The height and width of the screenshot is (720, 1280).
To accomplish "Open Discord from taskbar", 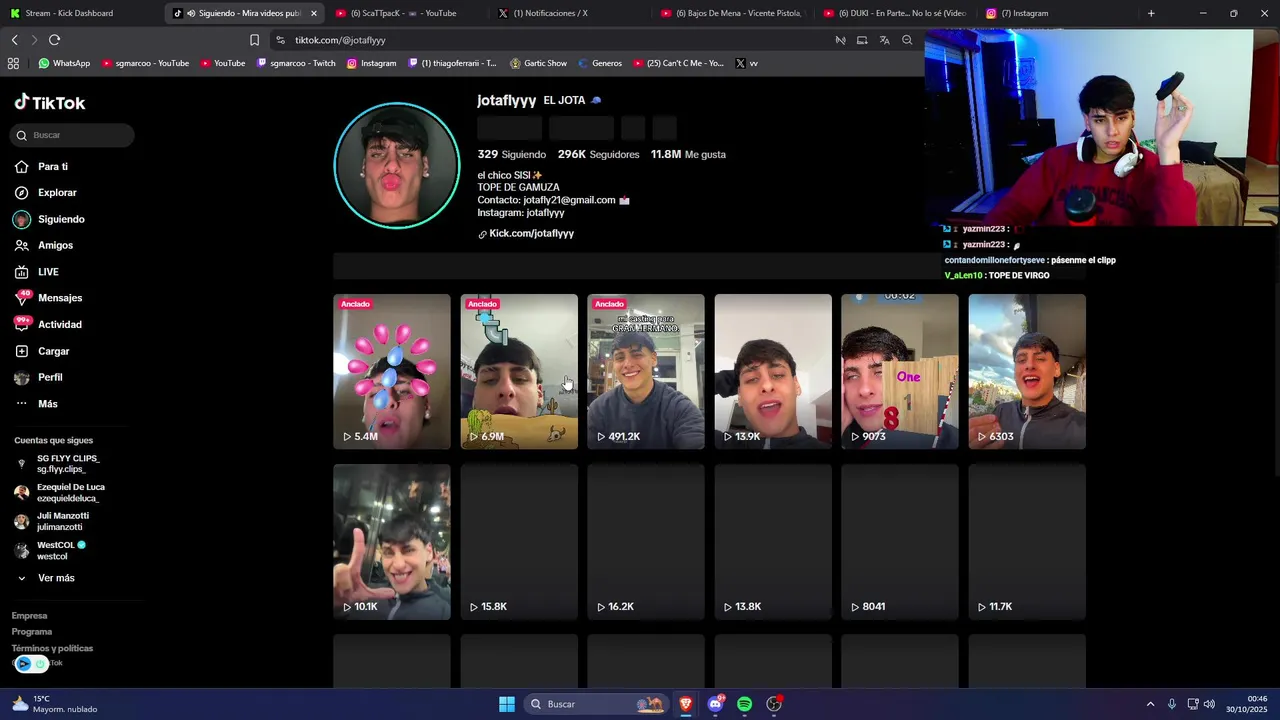I will pos(715,704).
